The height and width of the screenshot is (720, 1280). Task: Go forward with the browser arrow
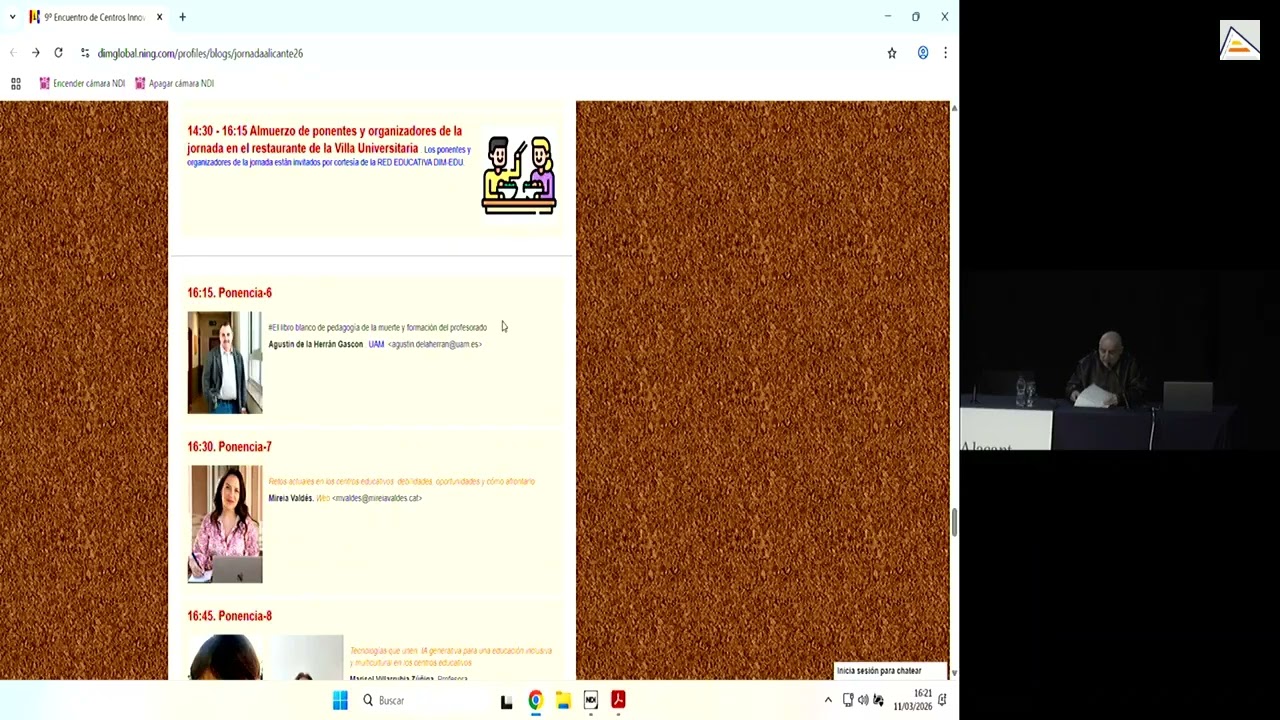[x=36, y=53]
